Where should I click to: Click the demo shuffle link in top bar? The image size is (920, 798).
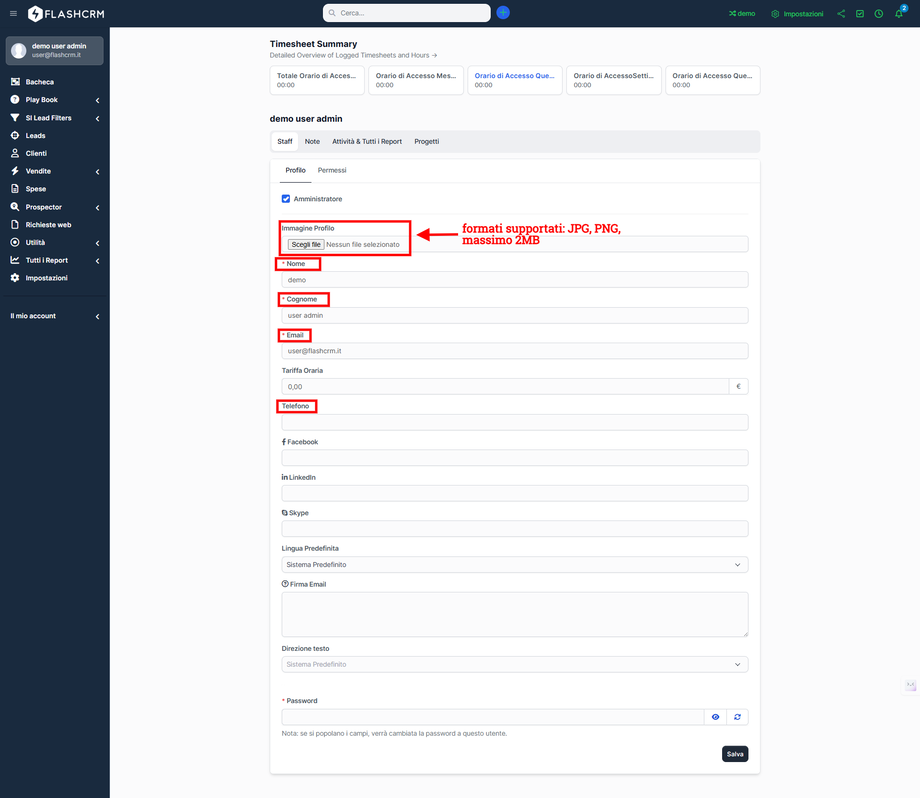(x=742, y=13)
